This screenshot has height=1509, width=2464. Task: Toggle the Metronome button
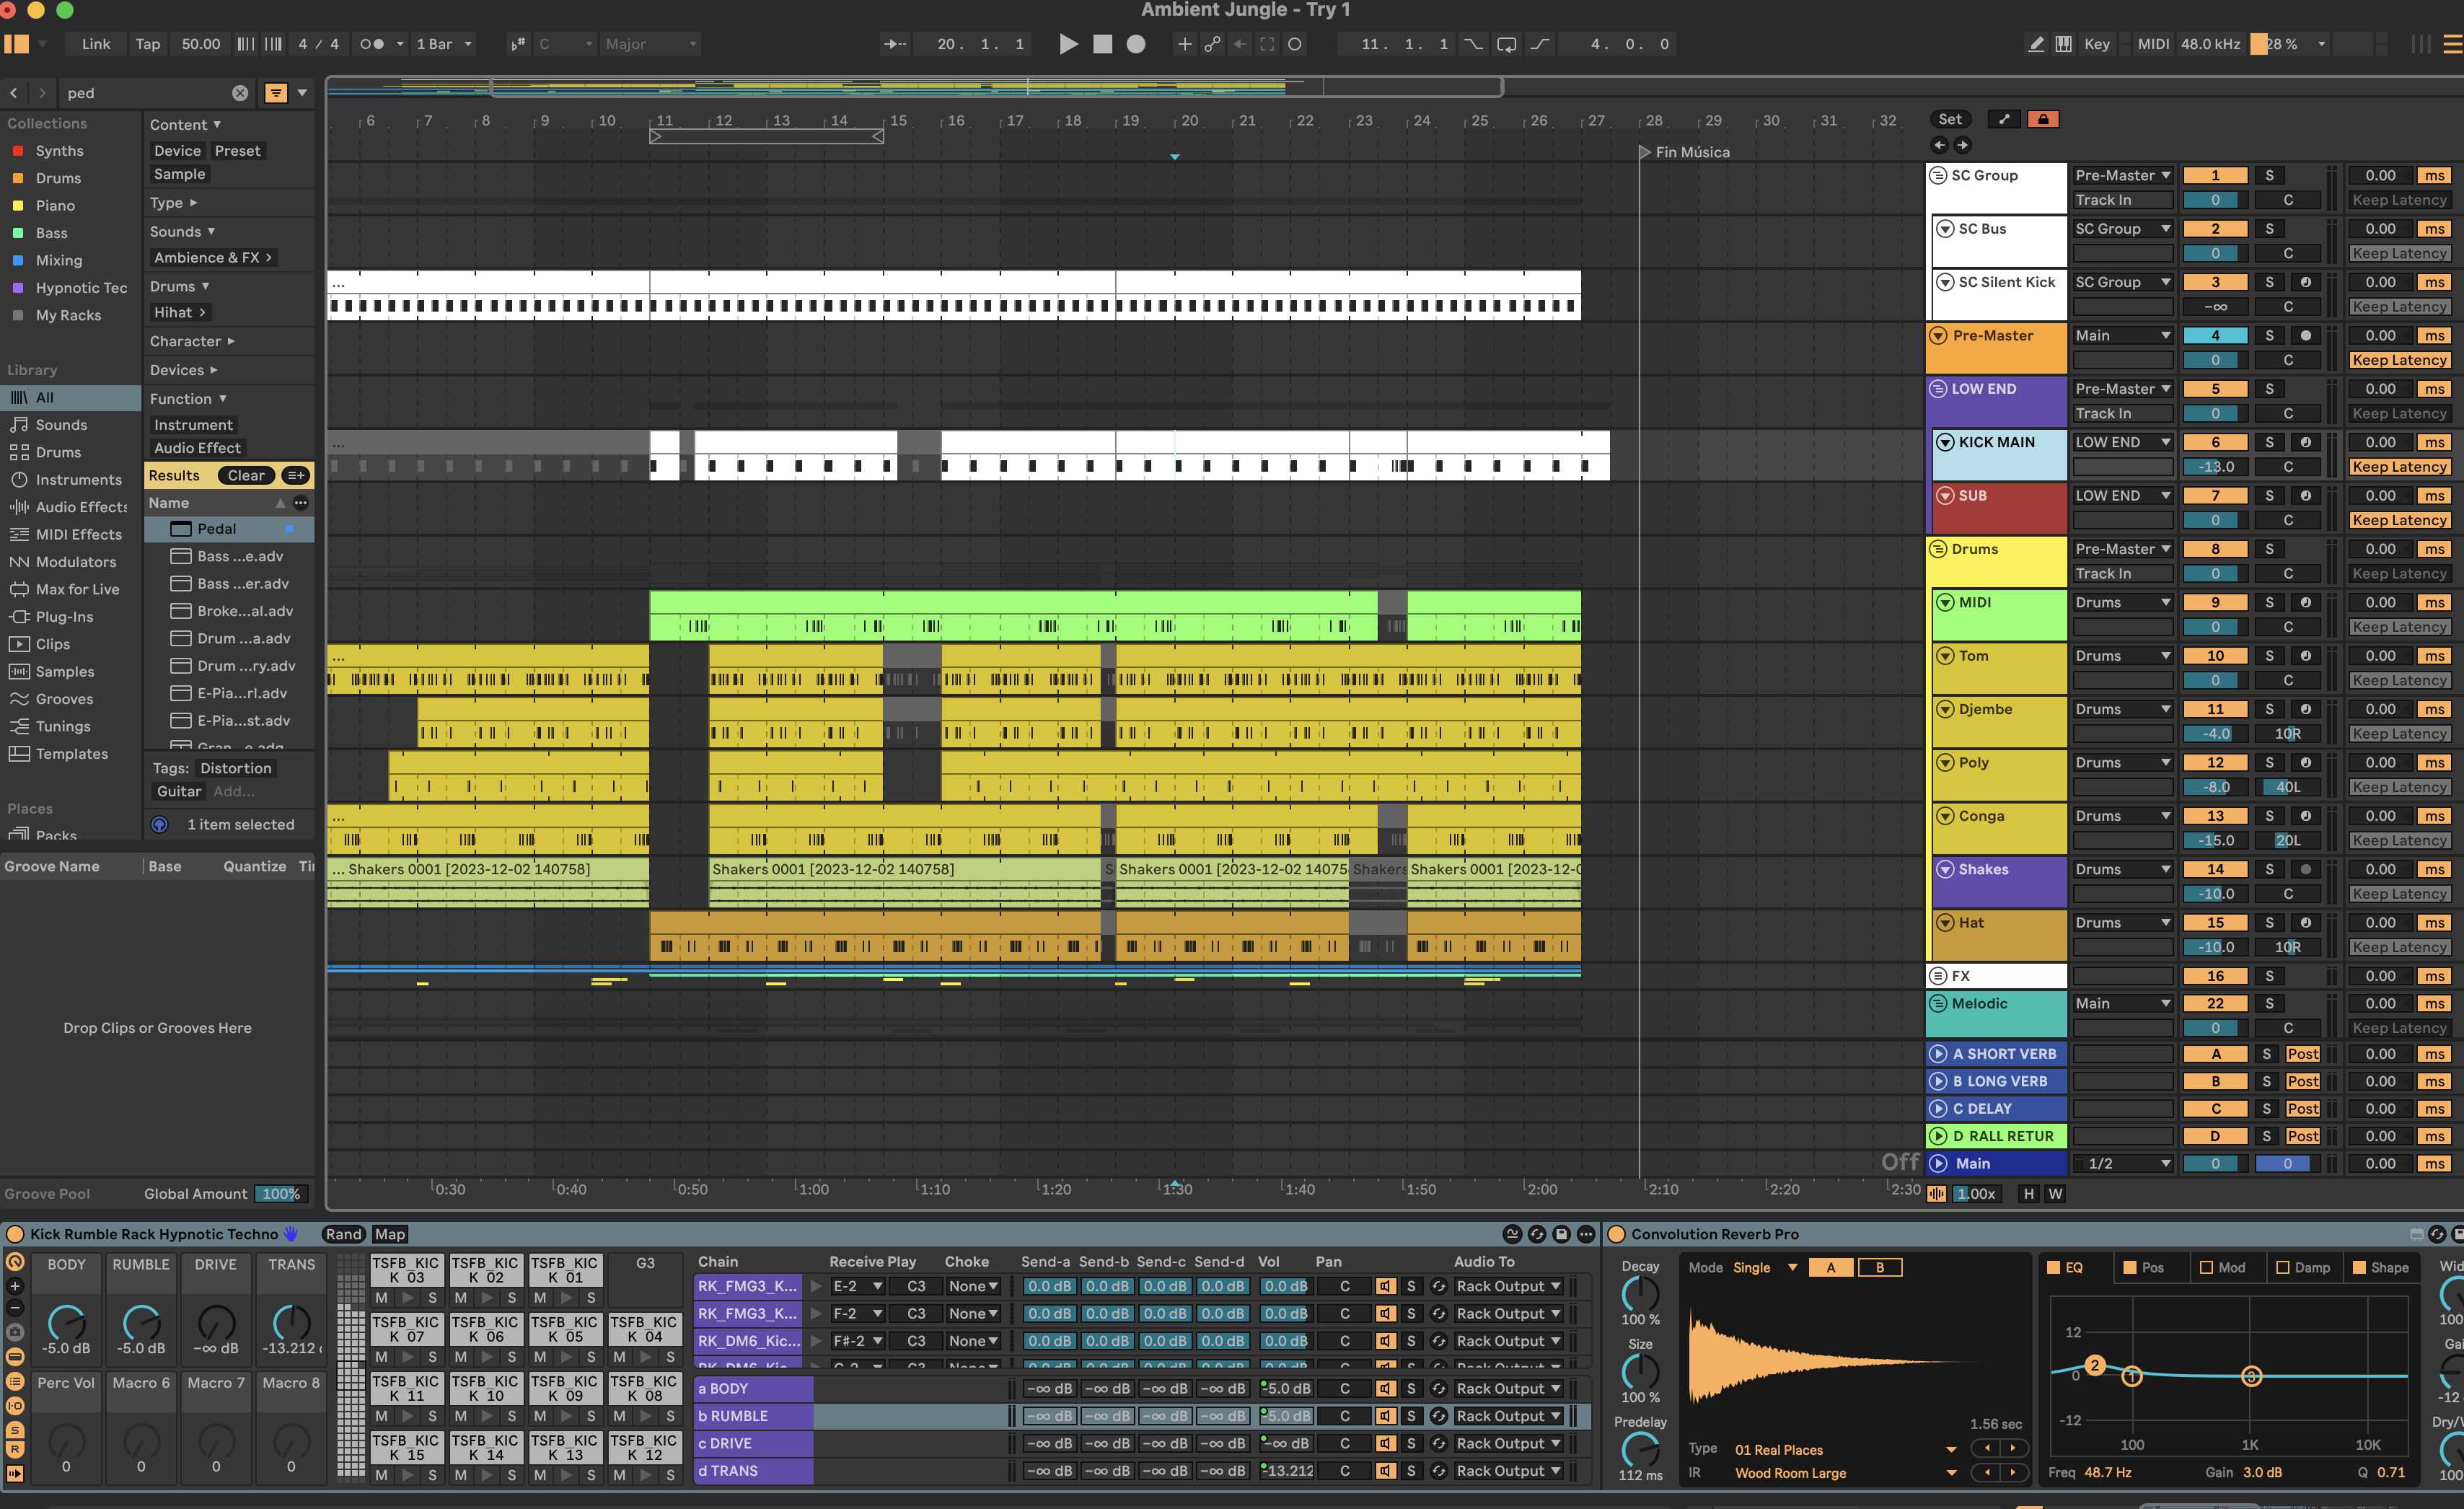point(371,44)
